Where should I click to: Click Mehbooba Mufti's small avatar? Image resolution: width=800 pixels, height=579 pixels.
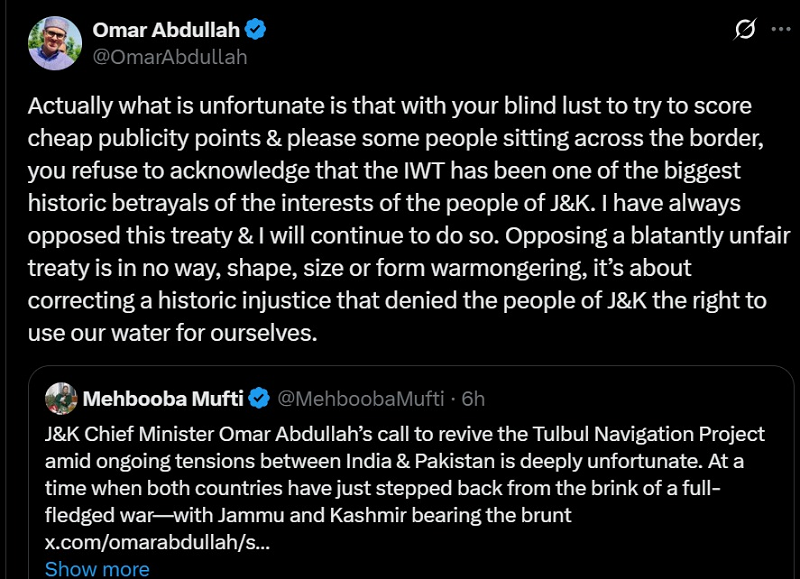point(61,399)
